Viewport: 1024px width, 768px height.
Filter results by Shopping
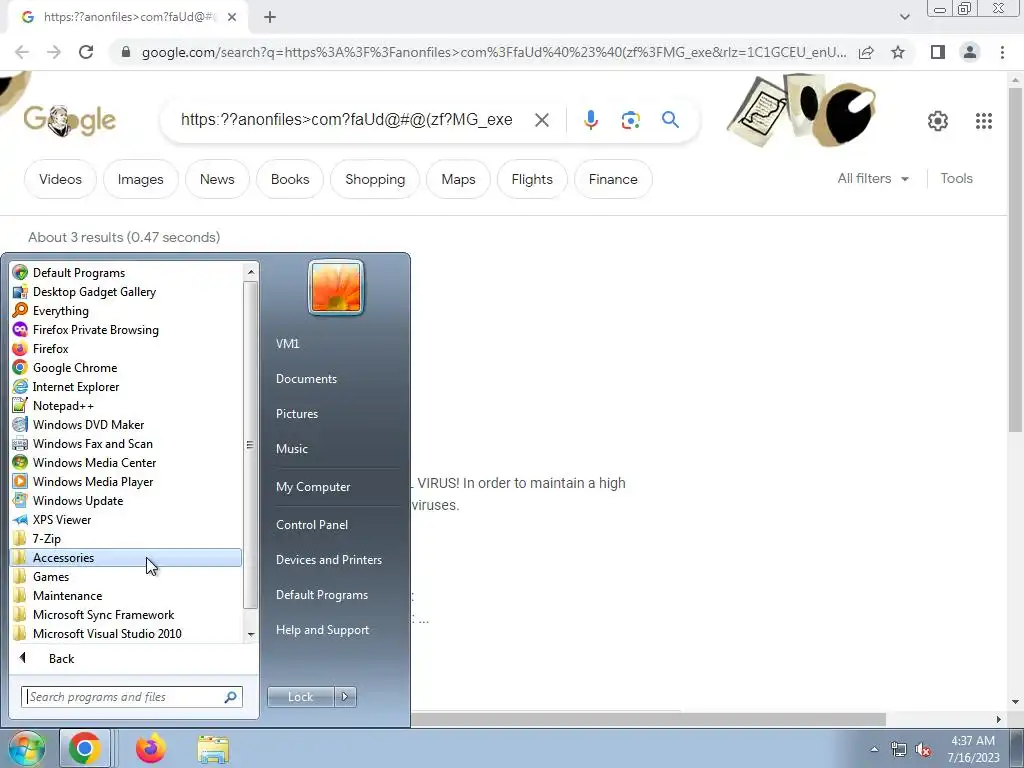[375, 179]
